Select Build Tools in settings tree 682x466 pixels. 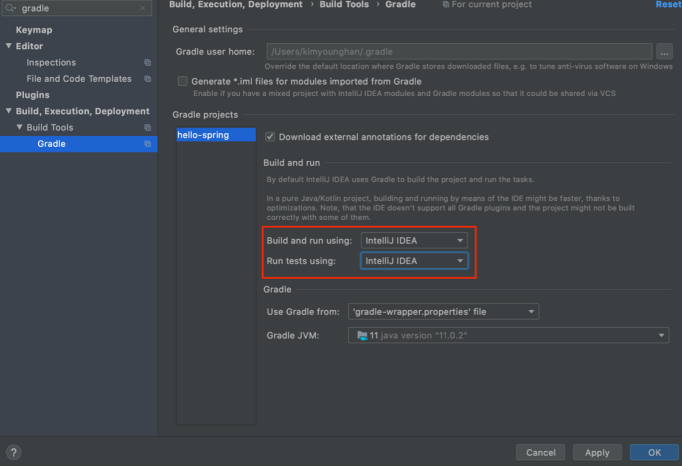(x=50, y=127)
